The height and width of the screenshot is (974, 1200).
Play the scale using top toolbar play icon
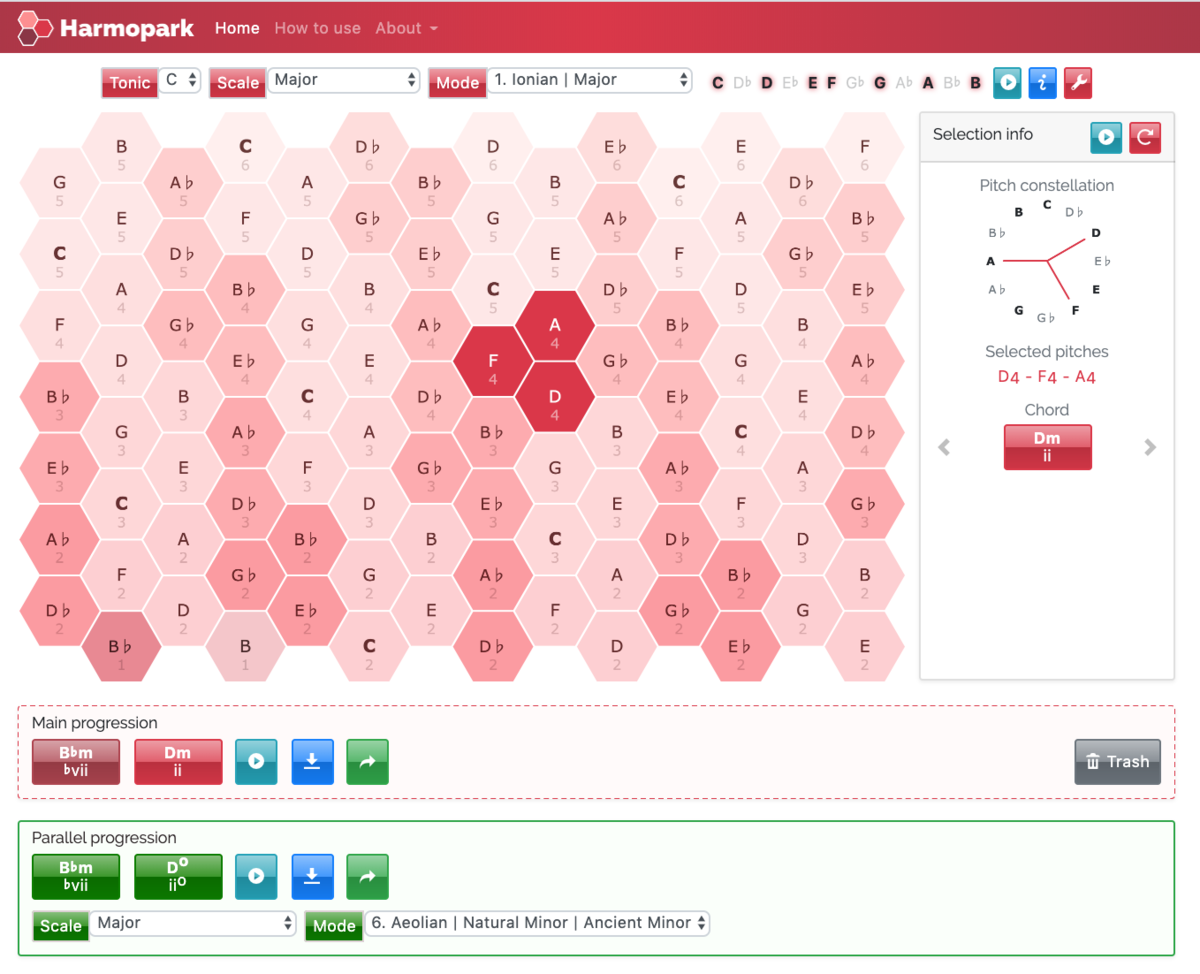click(1007, 83)
